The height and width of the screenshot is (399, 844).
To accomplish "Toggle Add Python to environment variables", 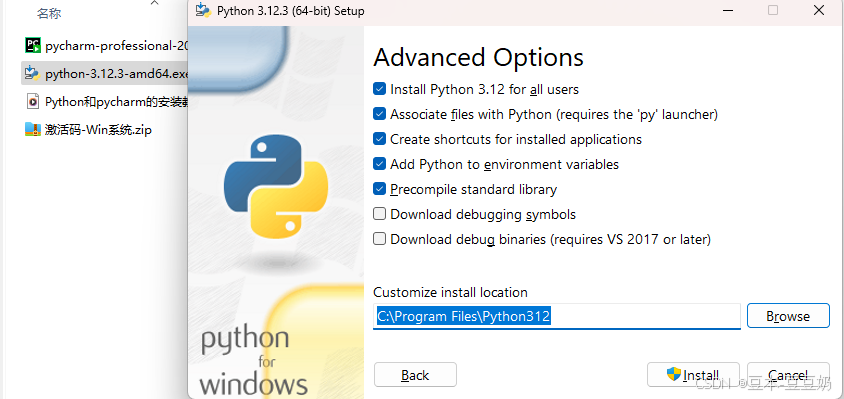I will click(379, 164).
